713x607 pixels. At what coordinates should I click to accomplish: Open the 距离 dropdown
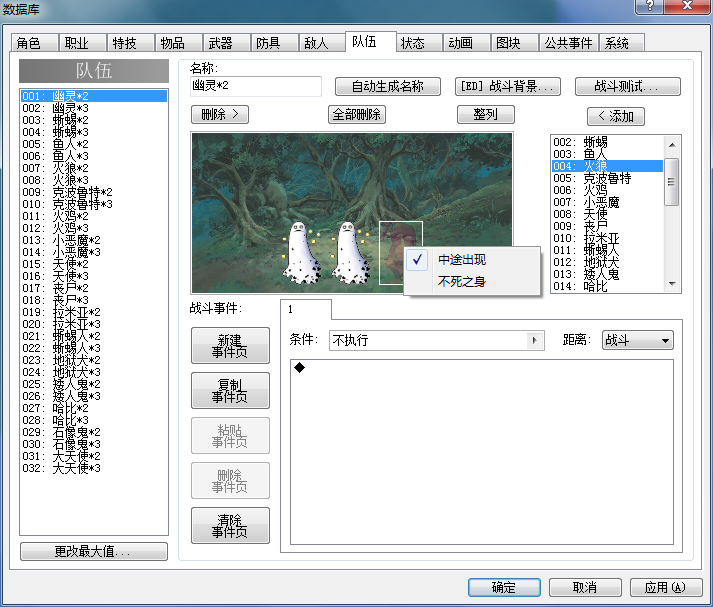tap(638, 340)
